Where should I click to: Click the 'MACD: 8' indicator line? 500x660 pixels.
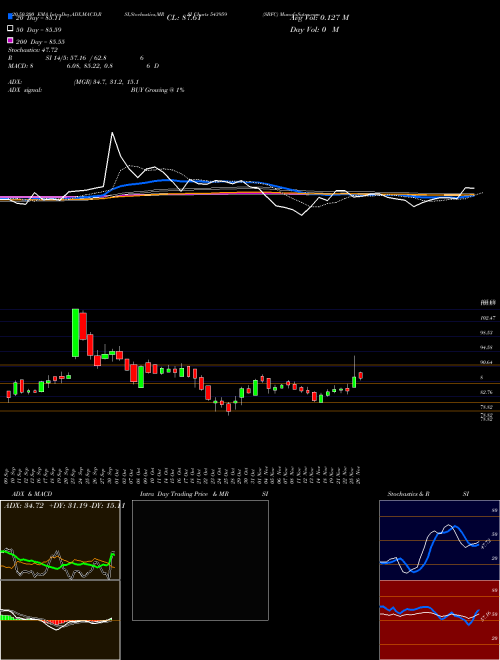[x=21, y=66]
